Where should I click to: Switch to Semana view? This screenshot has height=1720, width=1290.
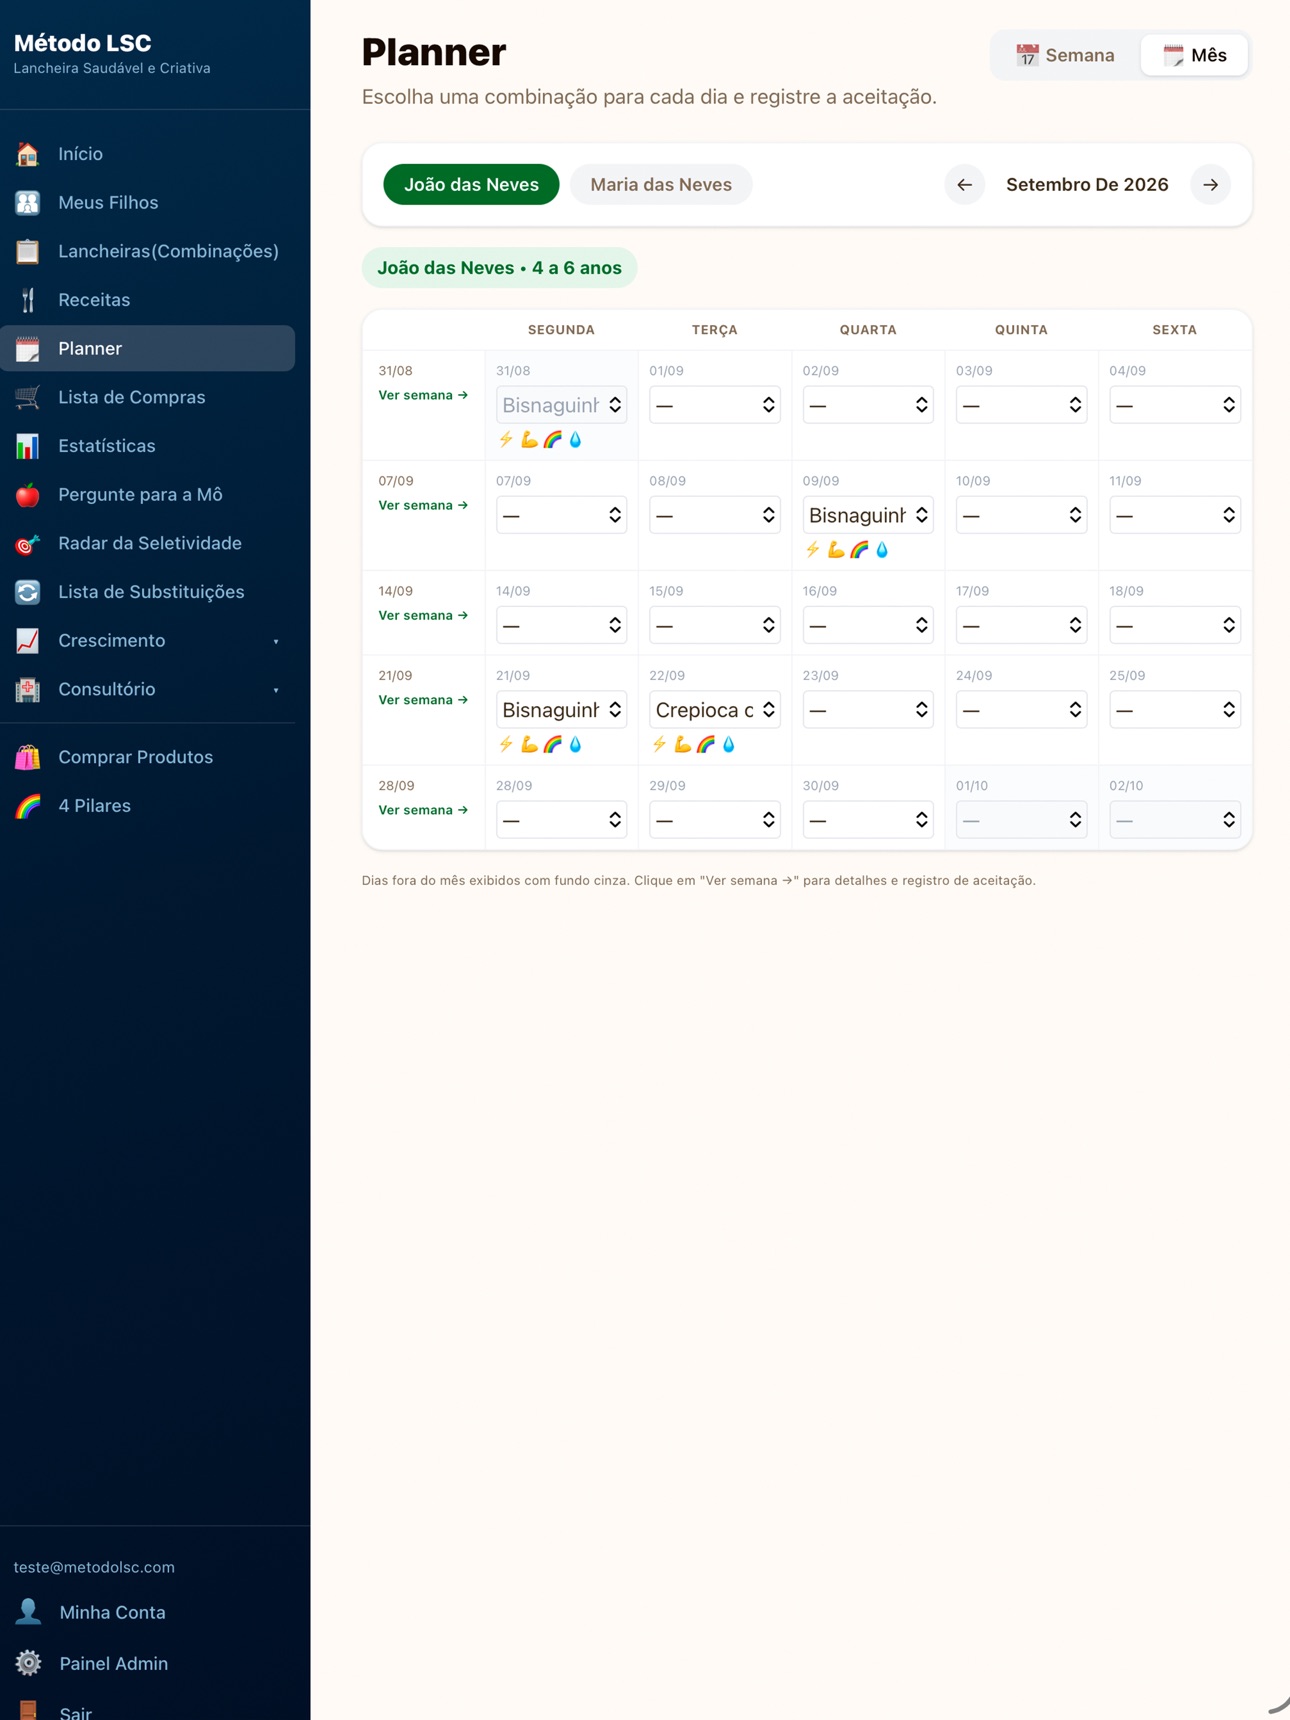1065,55
